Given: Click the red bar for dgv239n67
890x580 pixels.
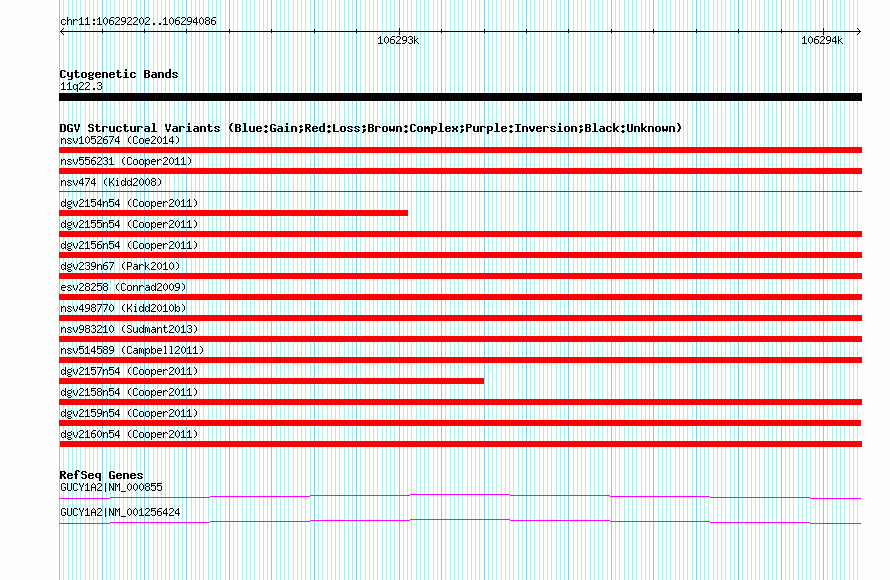Looking at the screenshot, I should [460, 276].
